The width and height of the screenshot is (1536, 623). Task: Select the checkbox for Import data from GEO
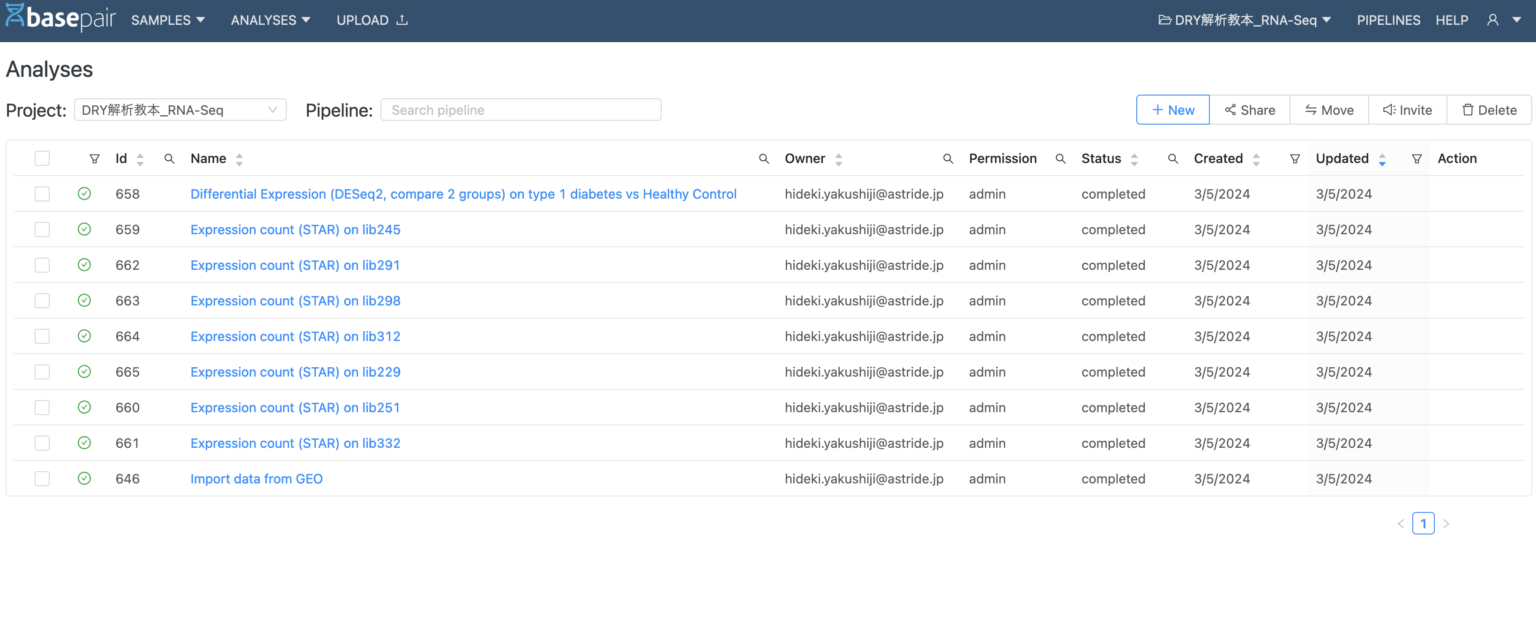[42, 479]
